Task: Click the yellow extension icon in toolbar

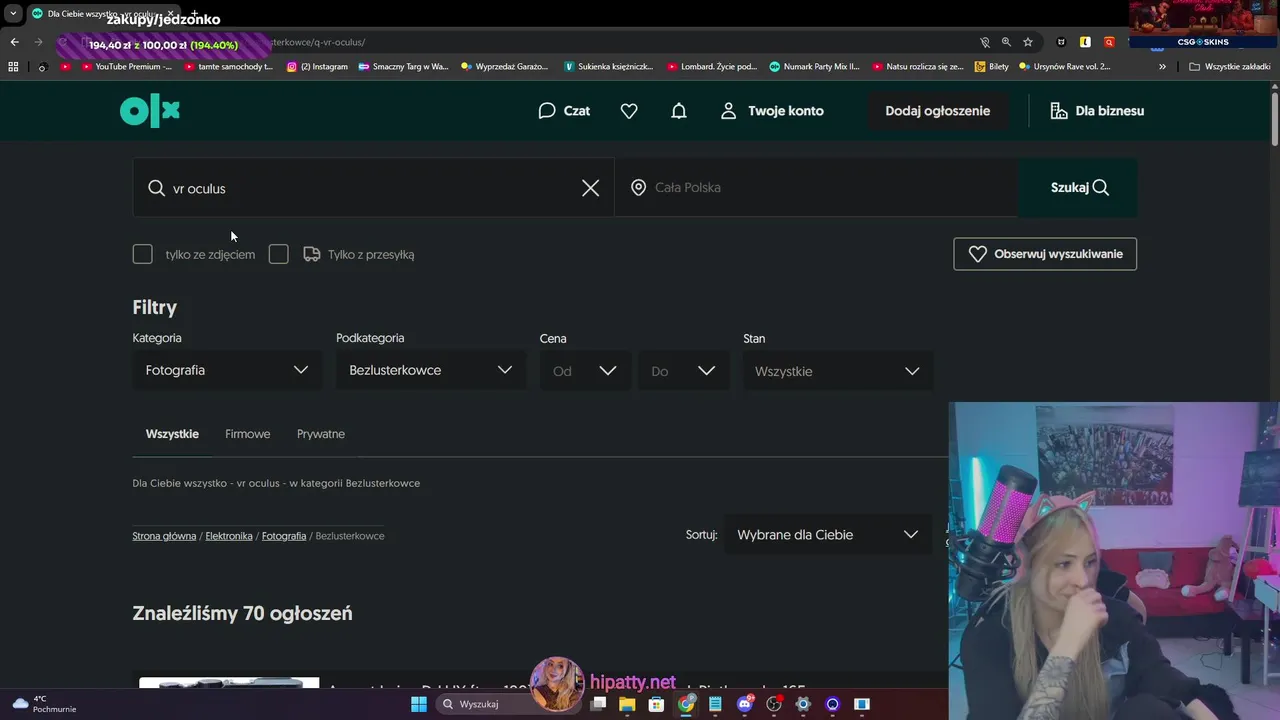Action: (x=1085, y=42)
